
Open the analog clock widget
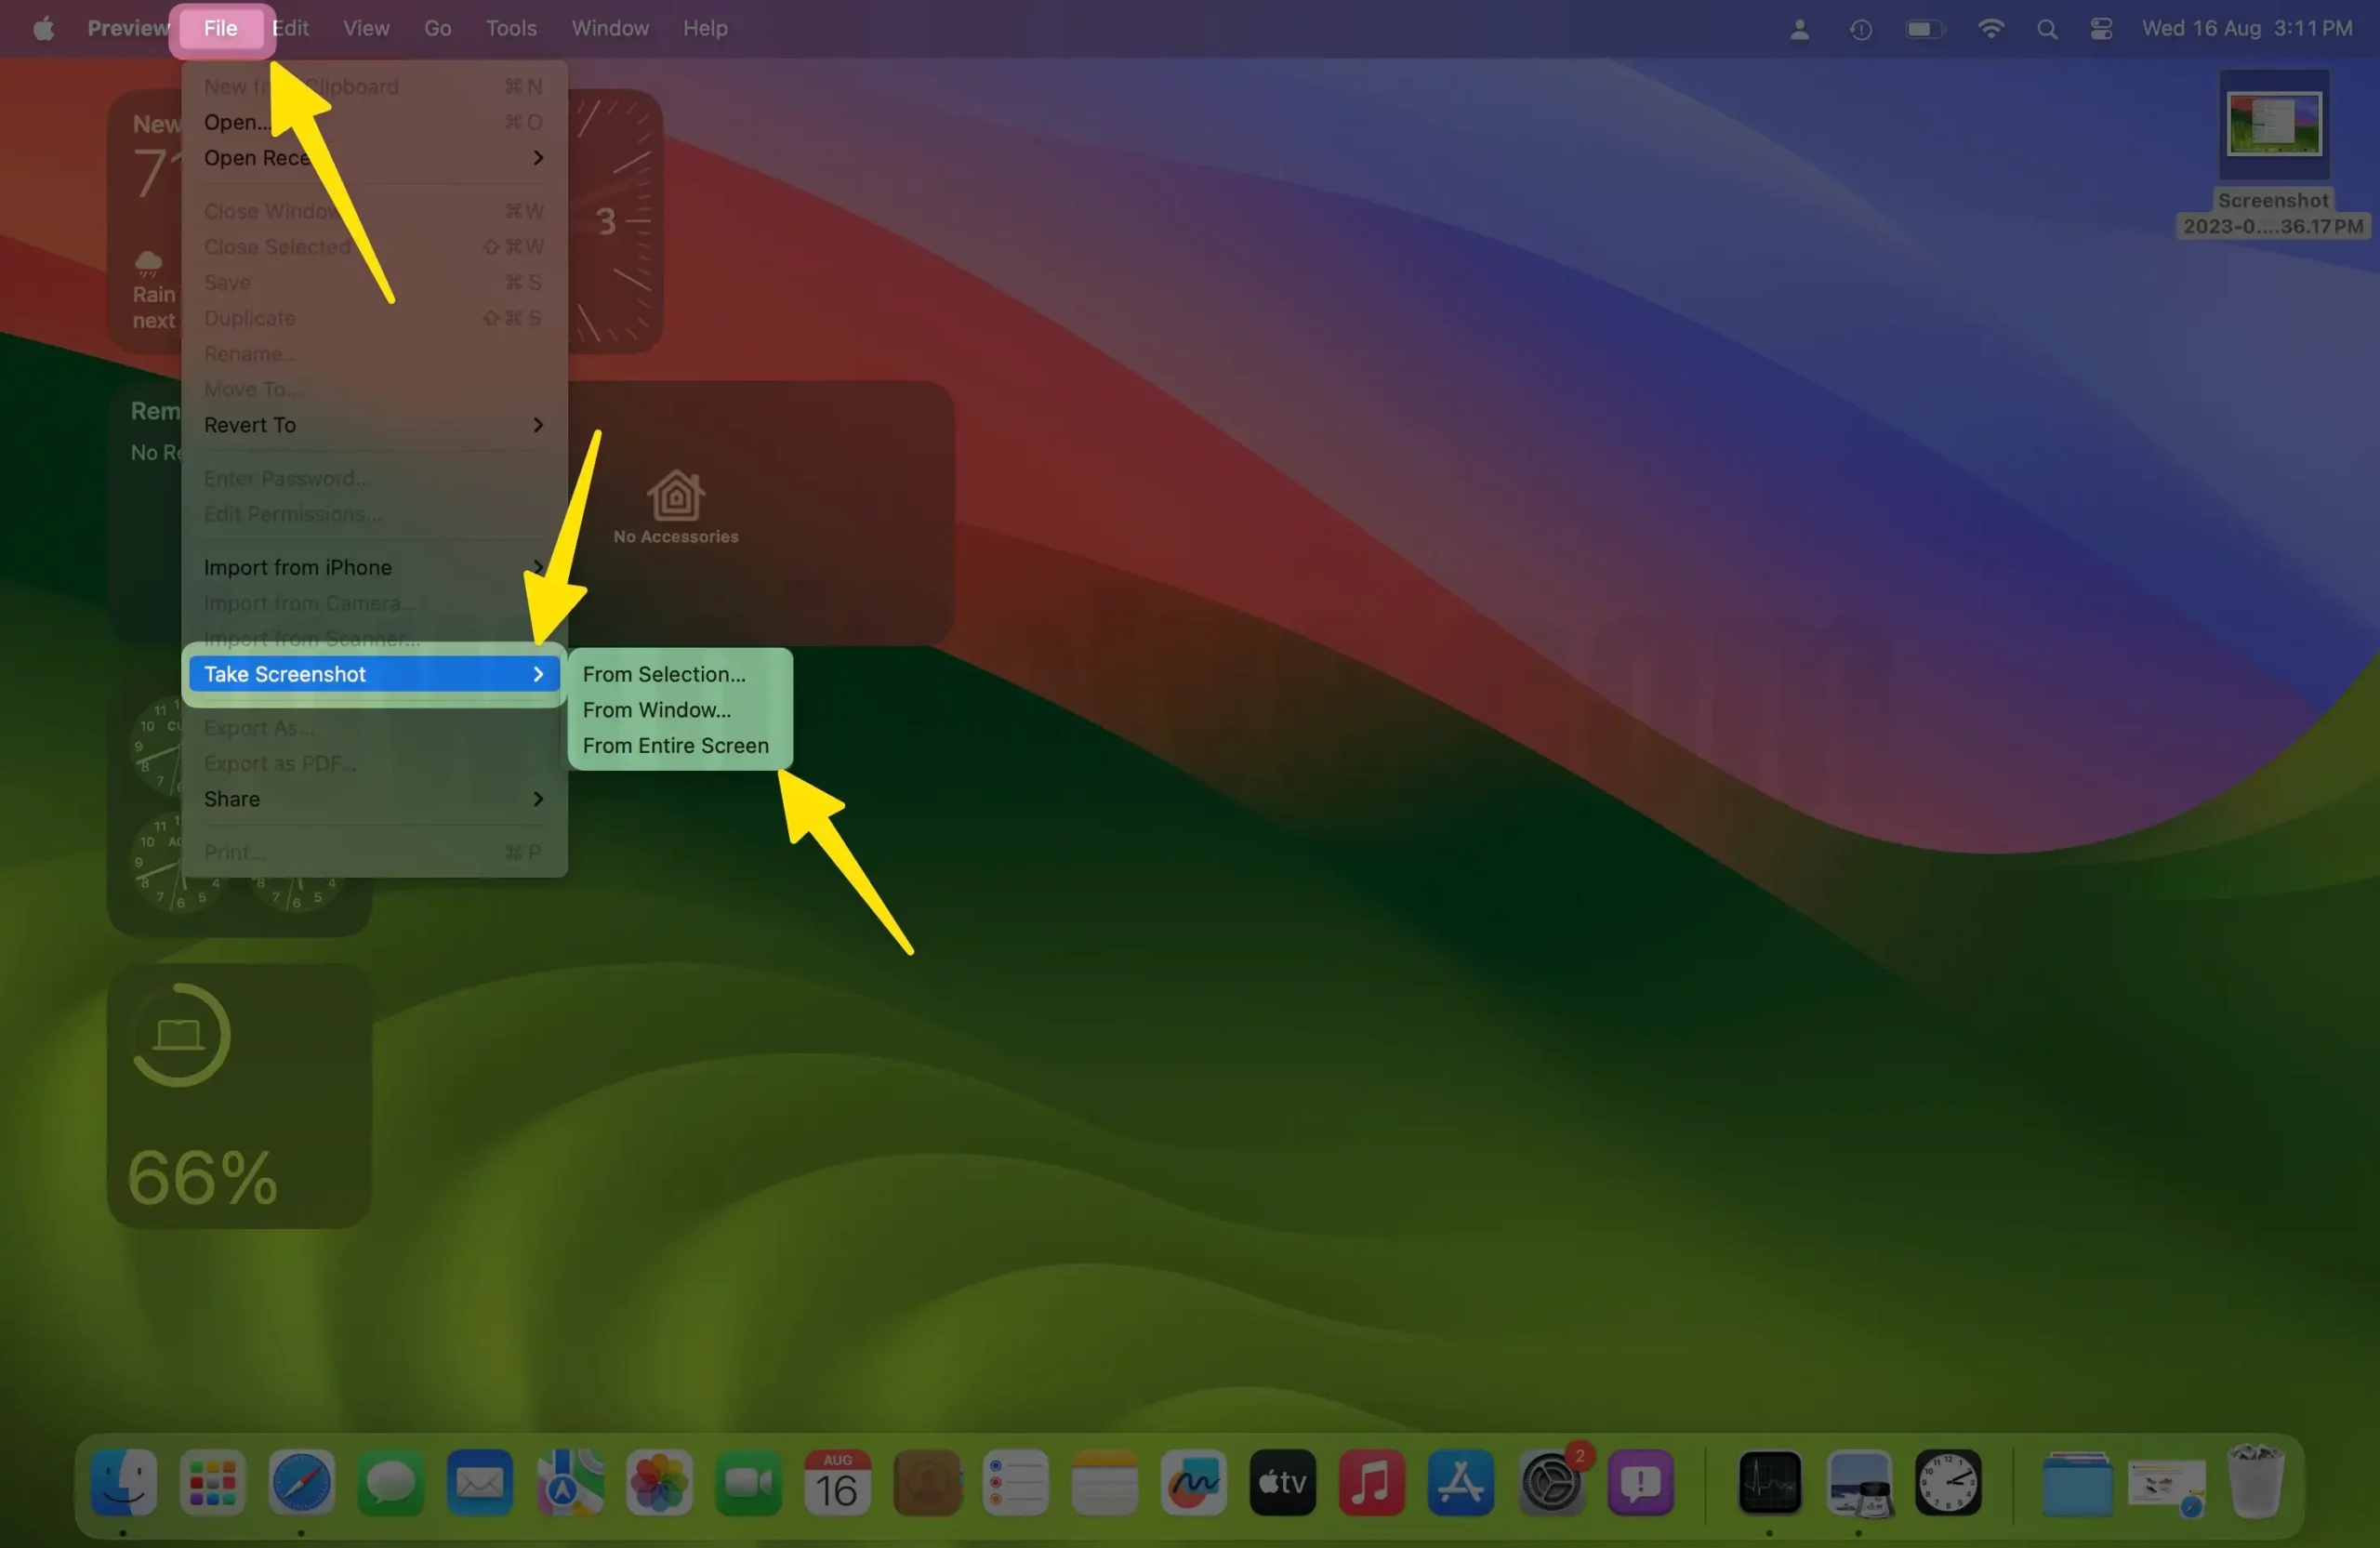pyautogui.click(x=615, y=221)
